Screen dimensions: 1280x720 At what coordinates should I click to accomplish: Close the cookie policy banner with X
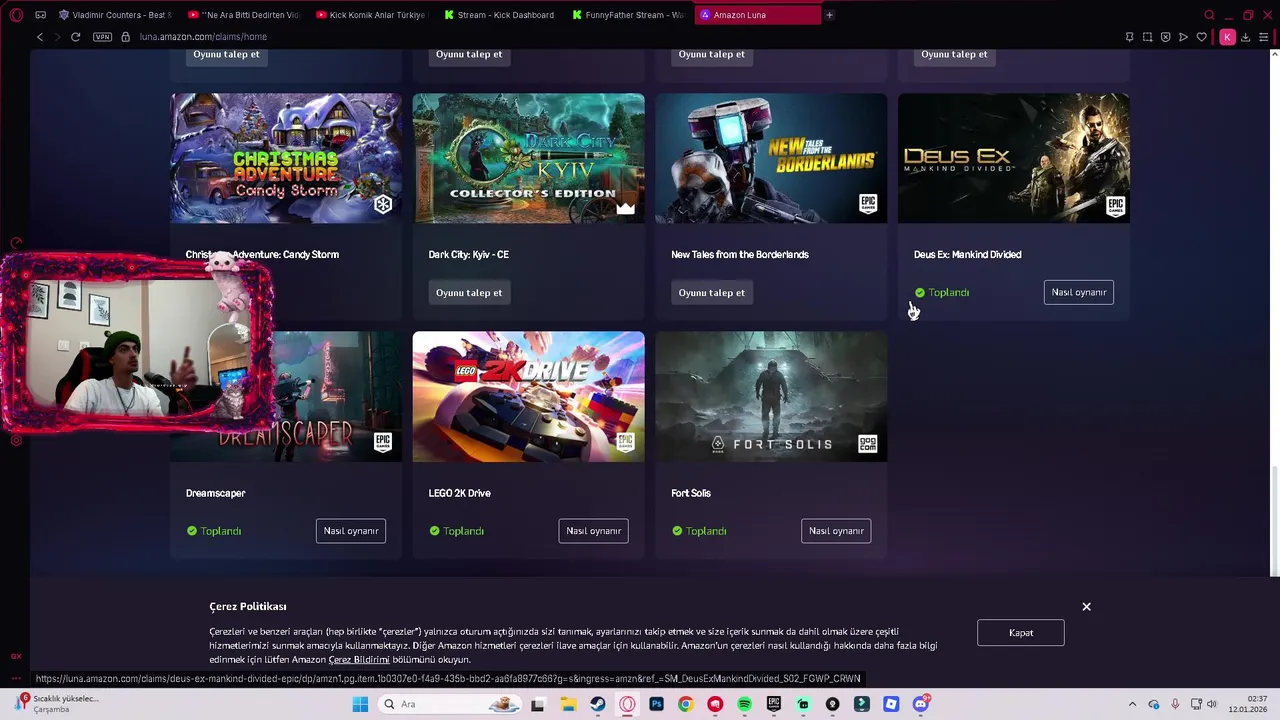click(1086, 607)
